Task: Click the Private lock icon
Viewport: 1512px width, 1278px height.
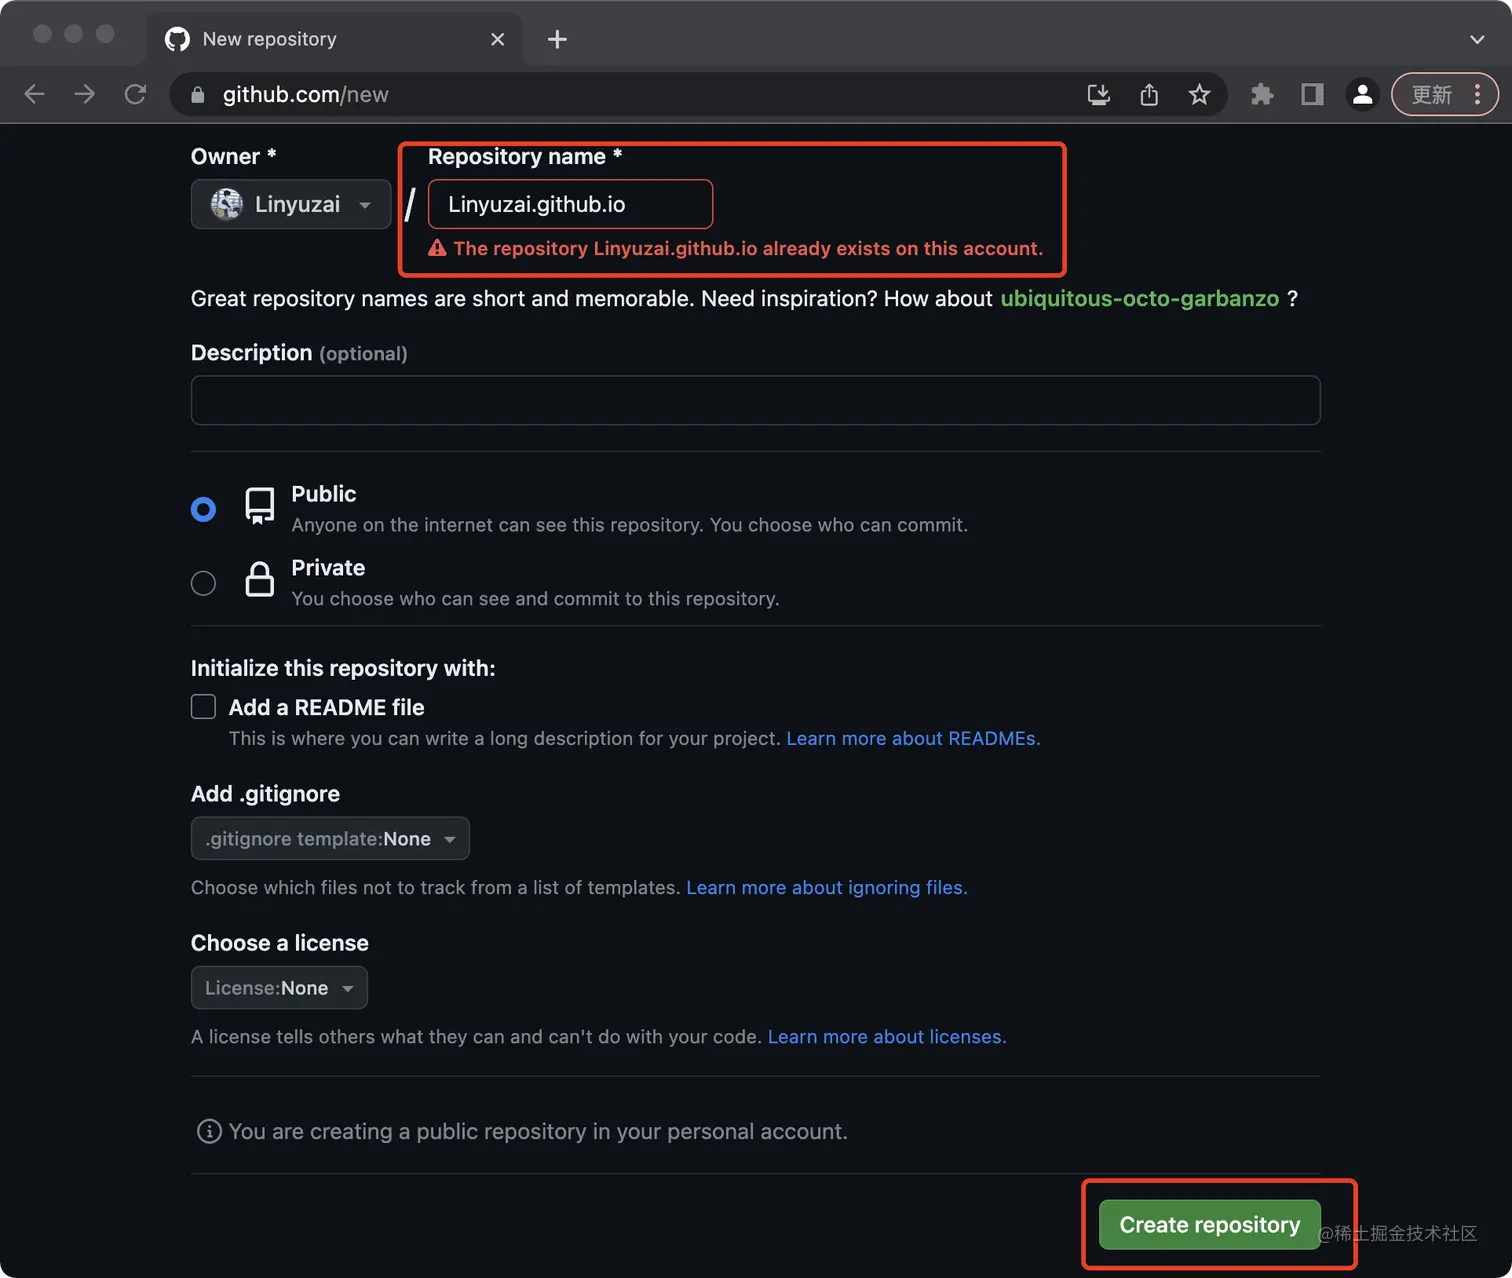Action: click(260, 579)
